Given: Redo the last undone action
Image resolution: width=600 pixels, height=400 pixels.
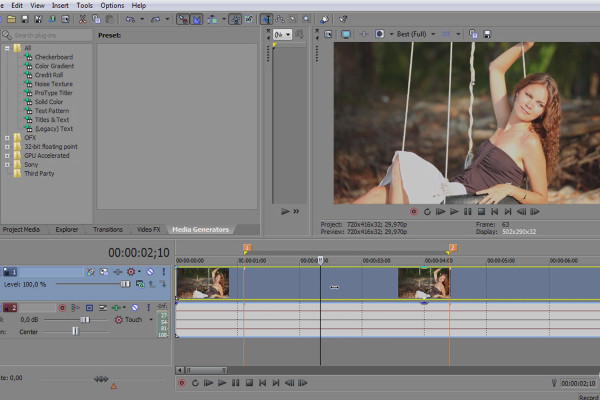Looking at the screenshot, I should tap(155, 19).
